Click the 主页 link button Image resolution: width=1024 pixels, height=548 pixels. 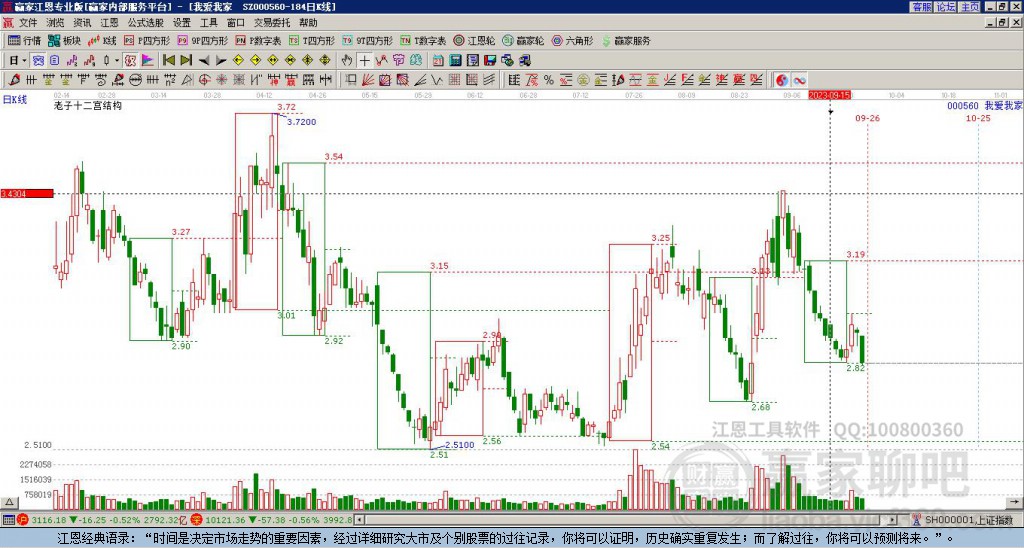tap(969, 7)
